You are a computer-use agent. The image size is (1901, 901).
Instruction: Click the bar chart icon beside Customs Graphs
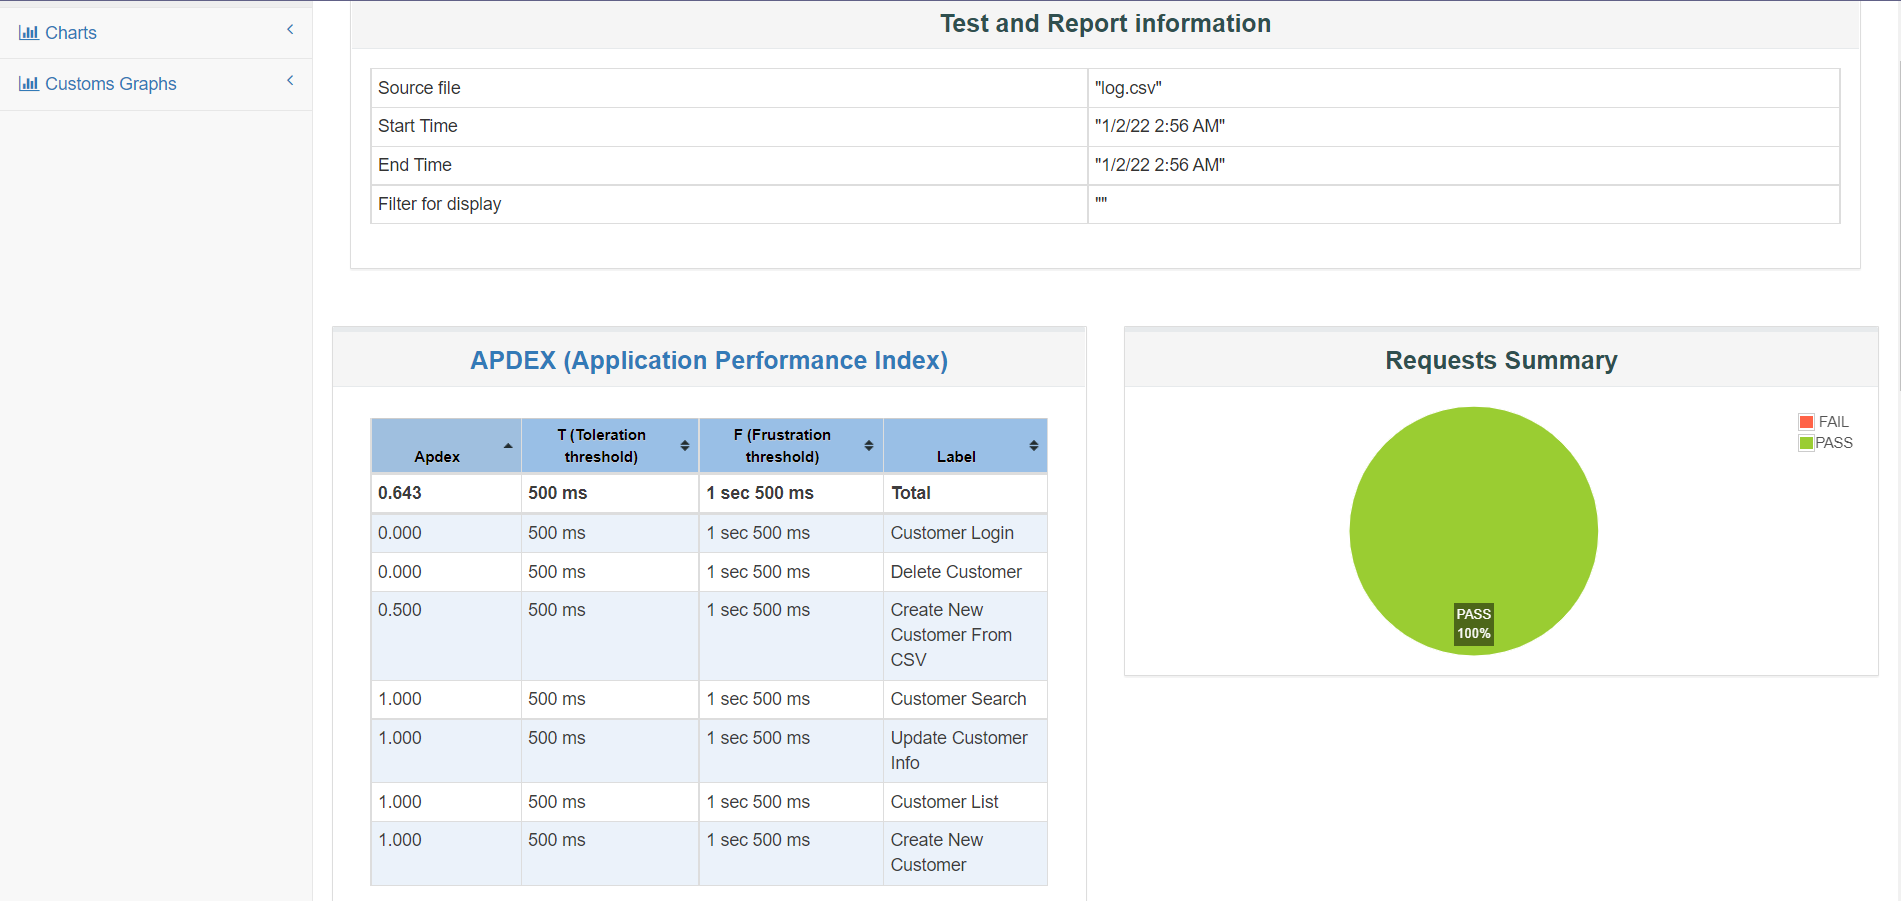point(28,83)
